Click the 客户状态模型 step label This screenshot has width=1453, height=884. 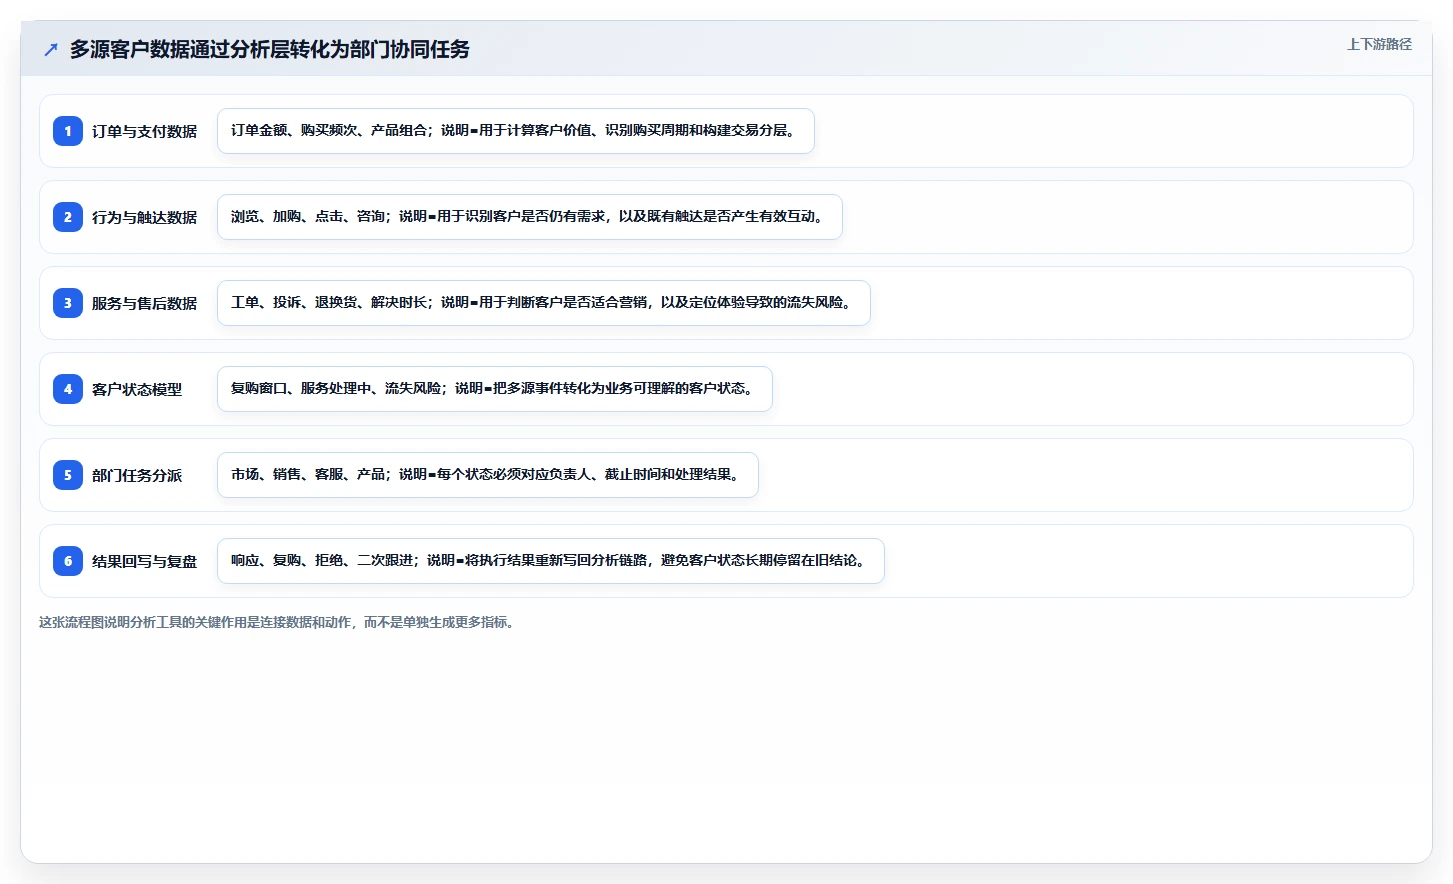point(137,389)
